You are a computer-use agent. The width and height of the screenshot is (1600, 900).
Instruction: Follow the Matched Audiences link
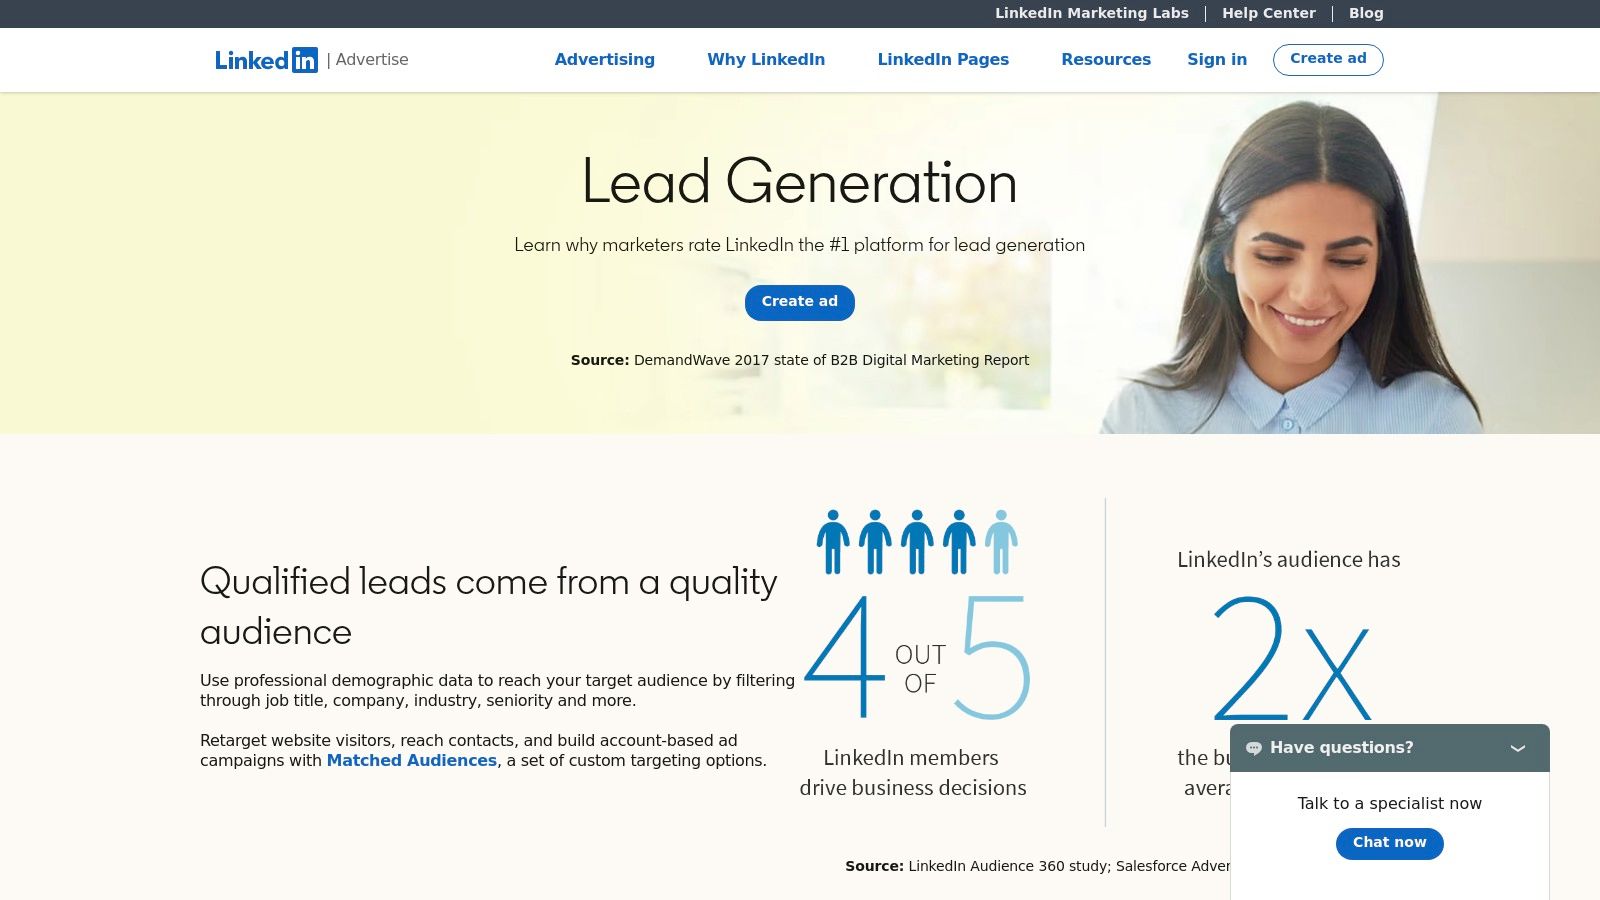point(412,760)
